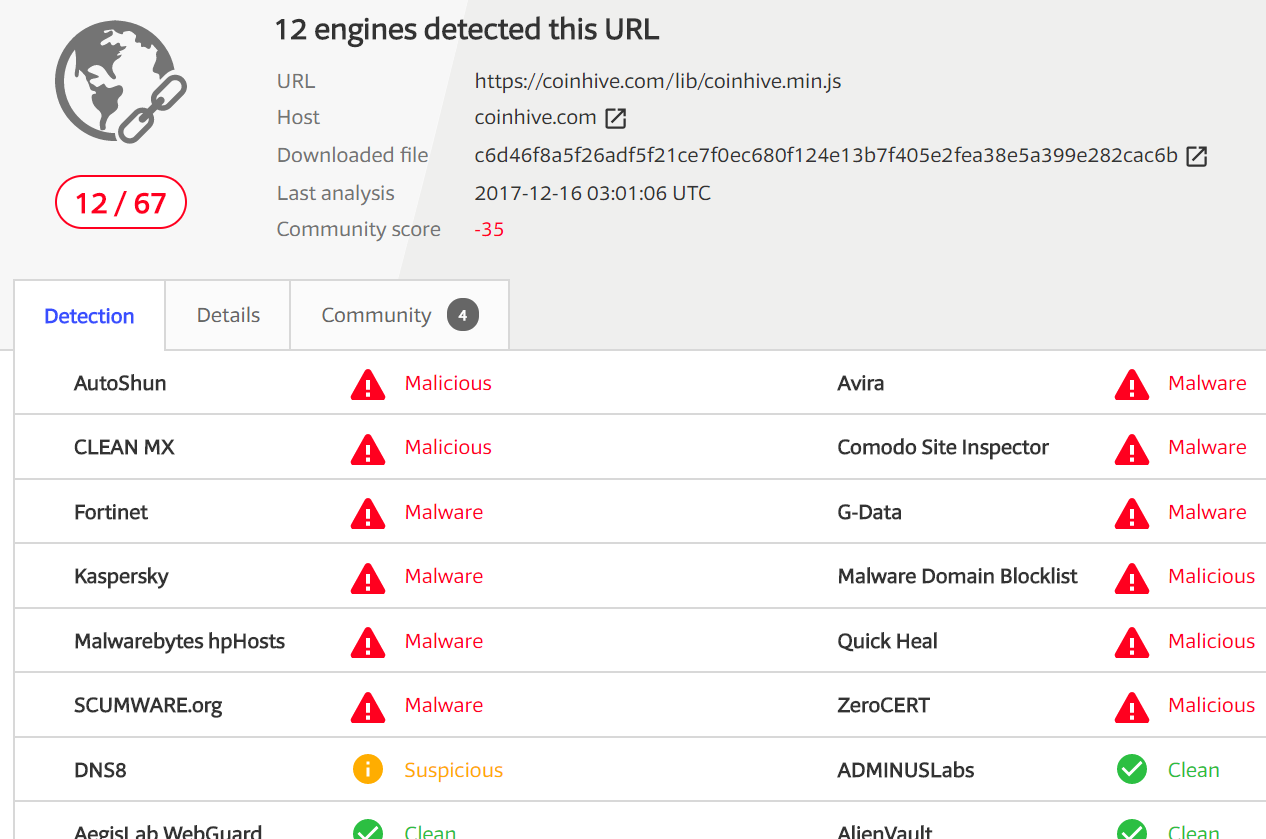Click the SCUMWARE.org engine name
The width and height of the screenshot is (1266, 839).
(148, 706)
